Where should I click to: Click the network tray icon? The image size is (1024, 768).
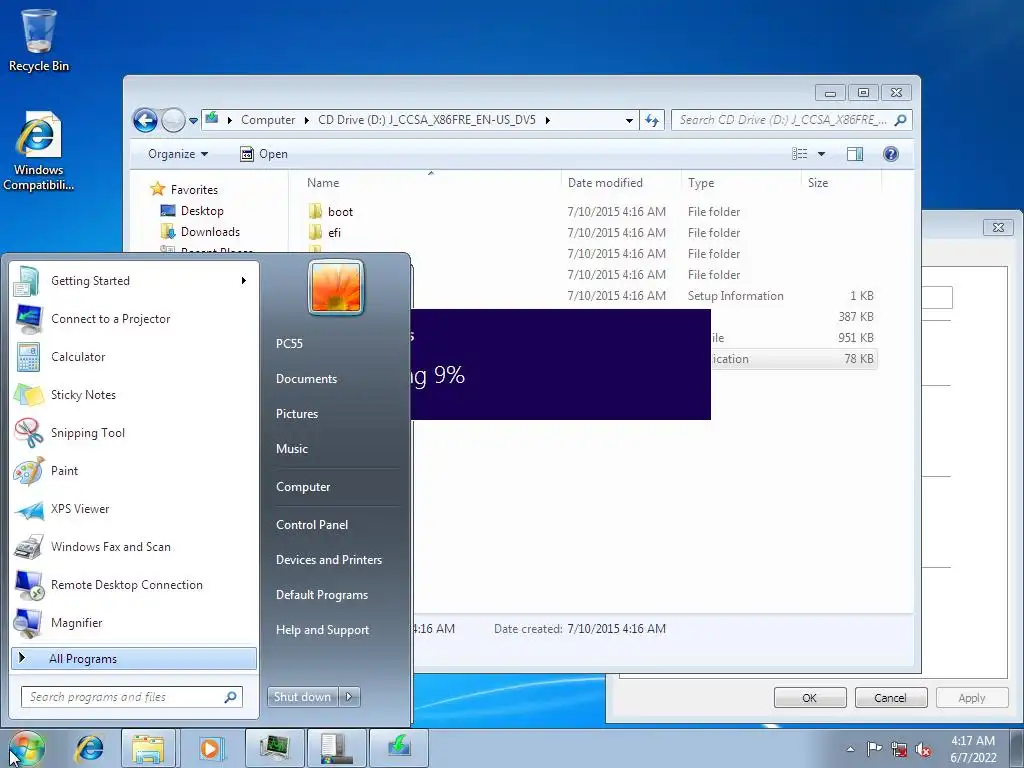(x=899, y=749)
